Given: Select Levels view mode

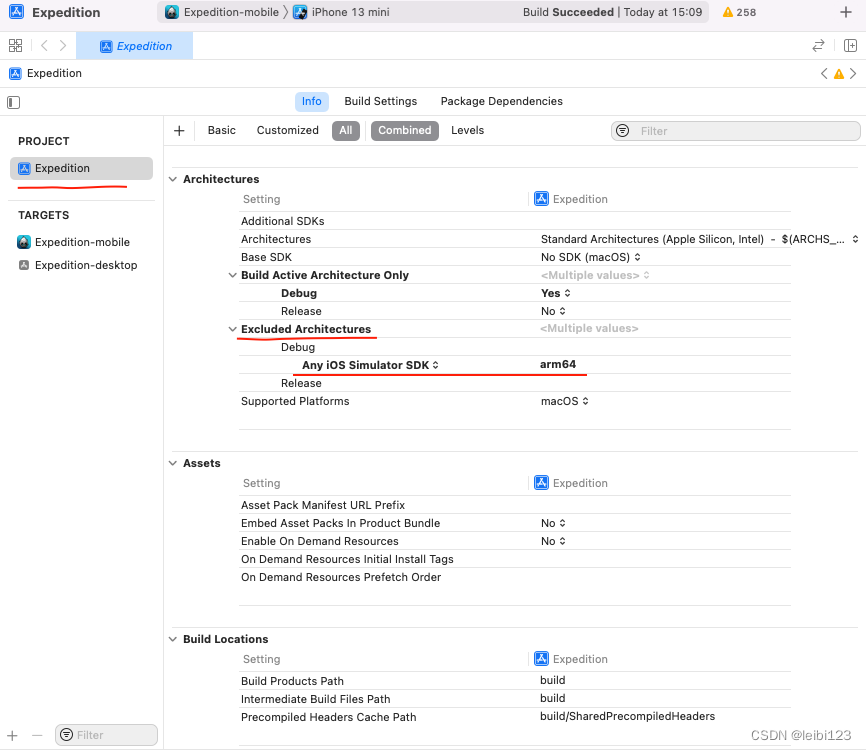Looking at the screenshot, I should 467,130.
